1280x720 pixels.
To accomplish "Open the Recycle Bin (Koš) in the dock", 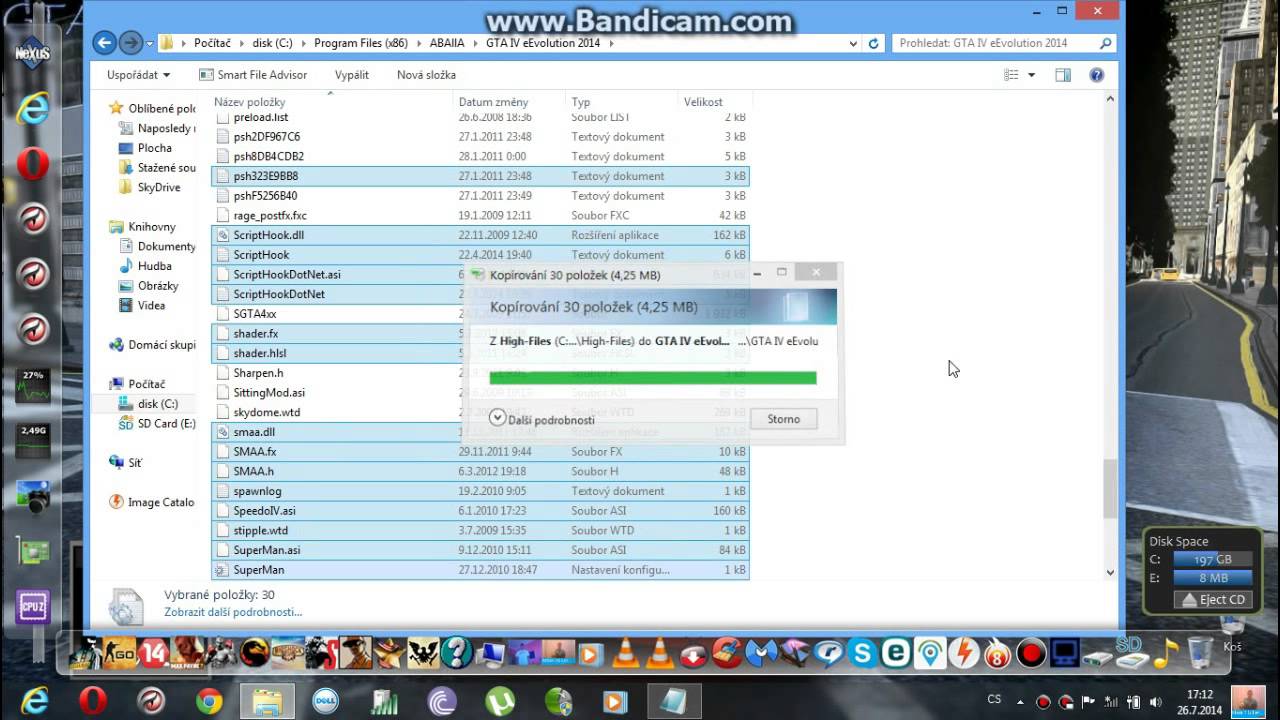I will pyautogui.click(x=1201, y=651).
